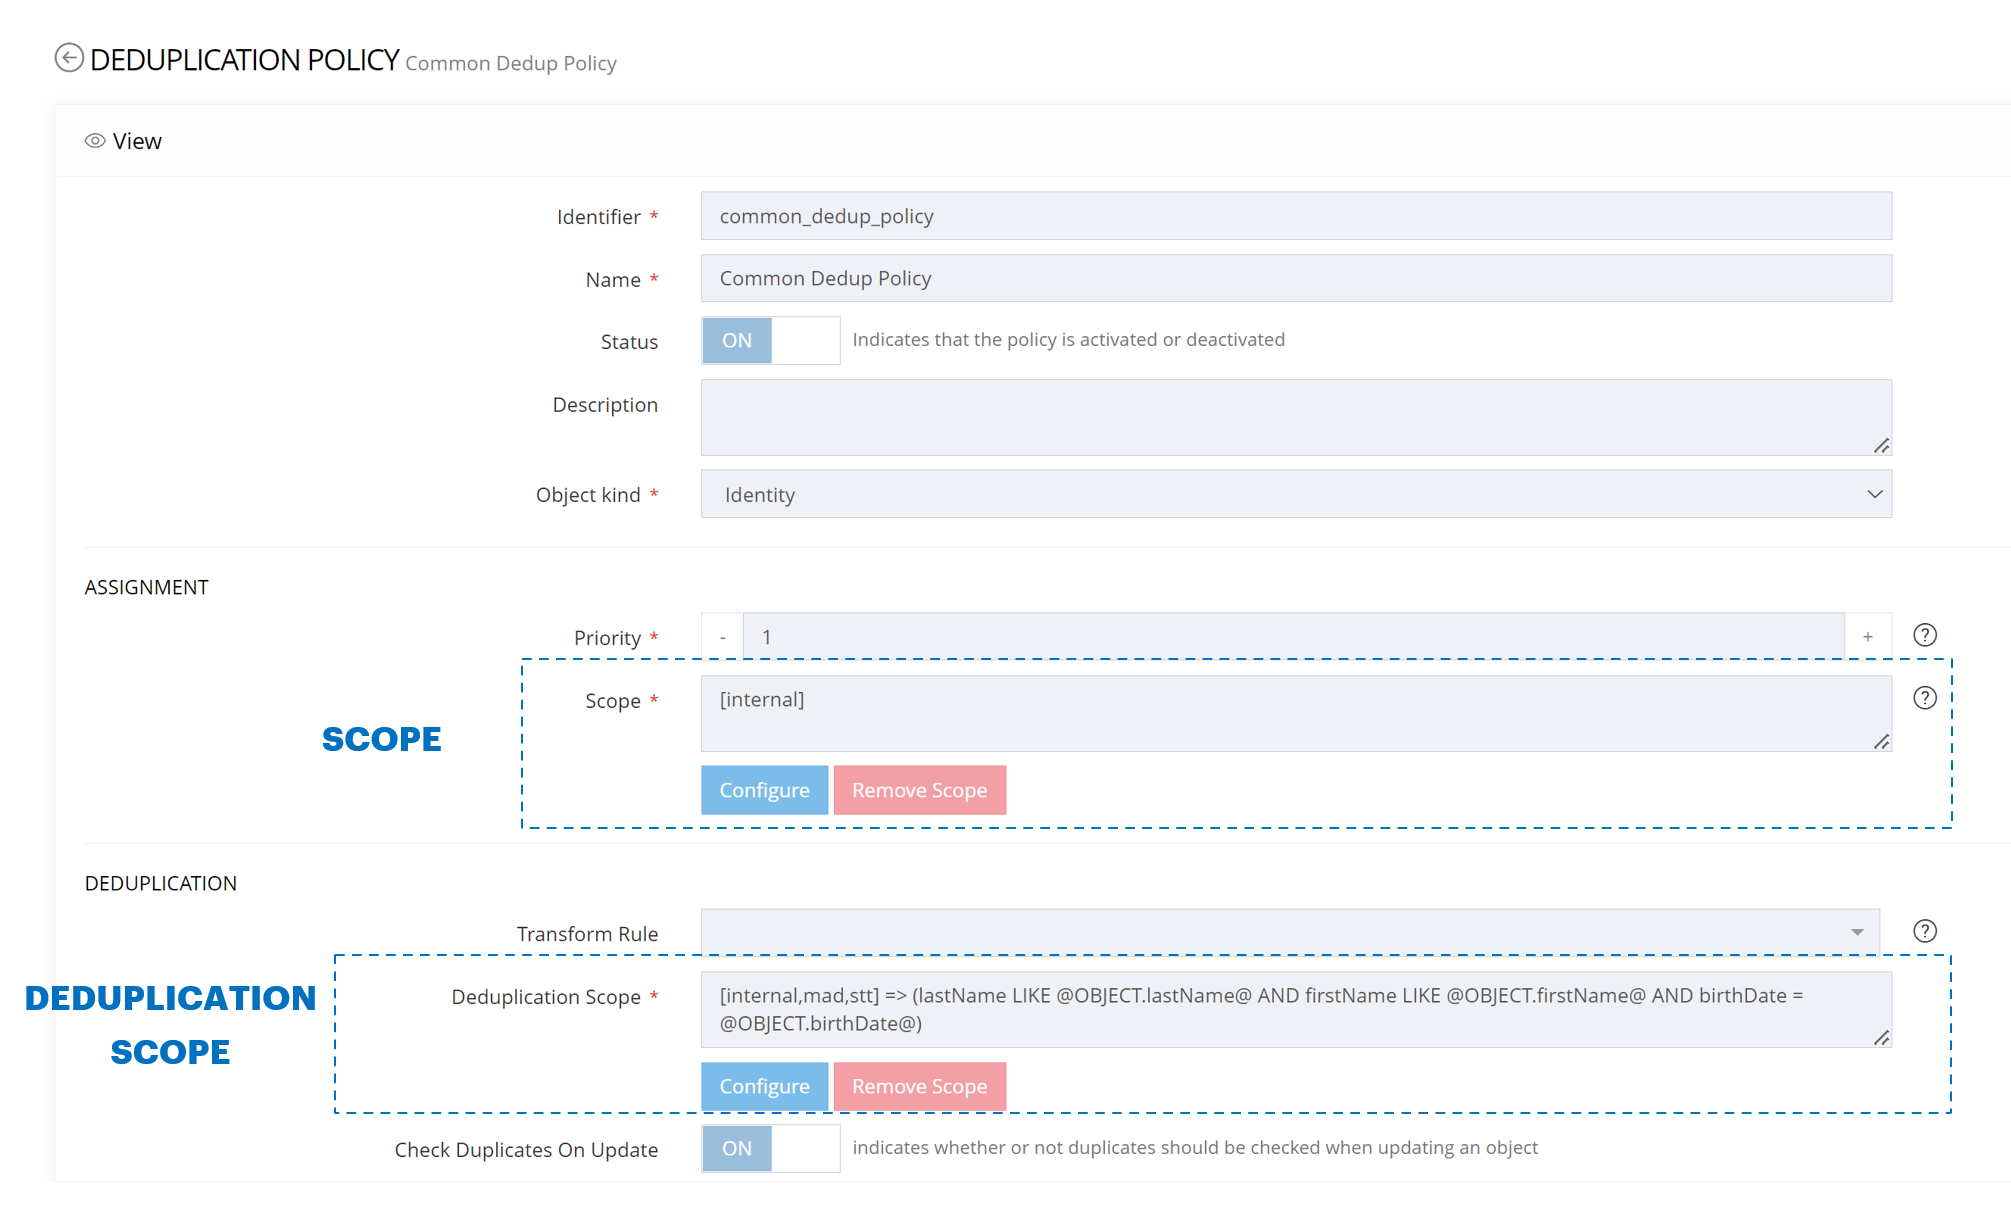Click the Identifier input field
Screen dimensions: 2011x1215
click(x=1296, y=216)
